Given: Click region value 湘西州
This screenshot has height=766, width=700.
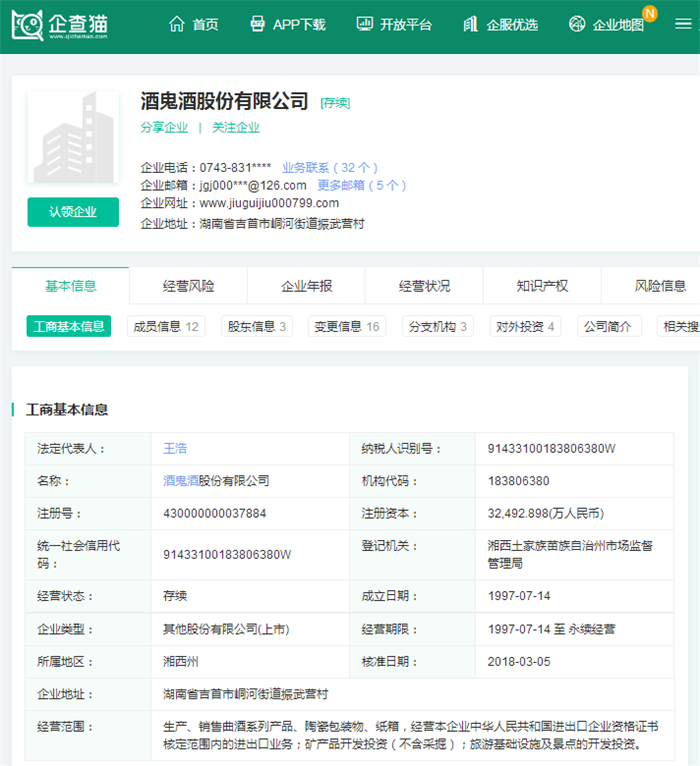Looking at the screenshot, I should click(181, 662).
